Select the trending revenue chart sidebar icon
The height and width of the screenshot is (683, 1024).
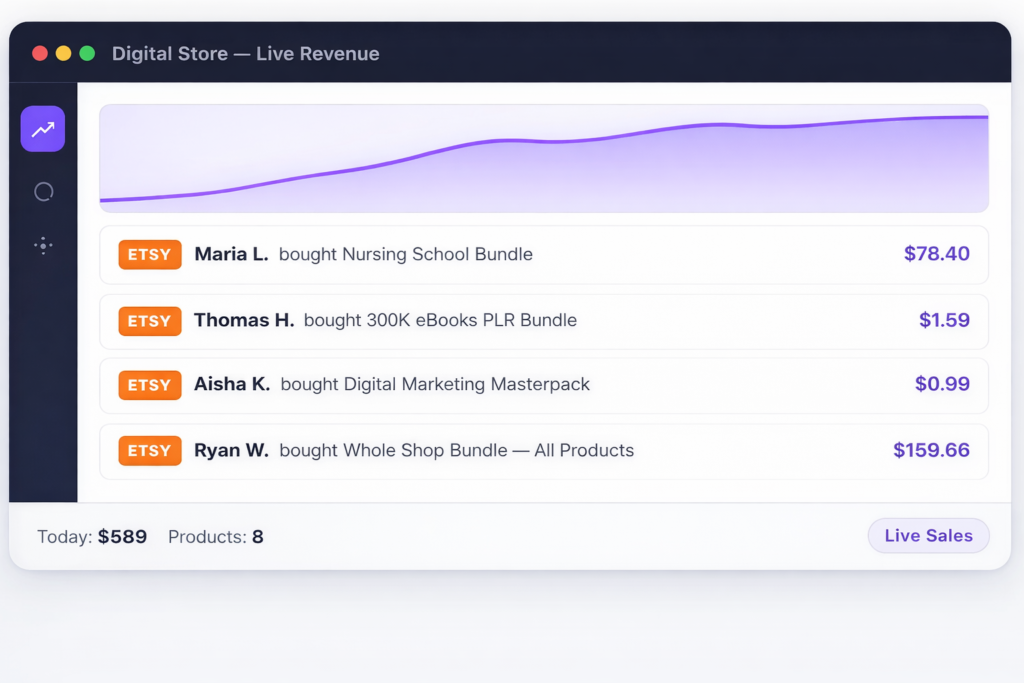tap(43, 129)
